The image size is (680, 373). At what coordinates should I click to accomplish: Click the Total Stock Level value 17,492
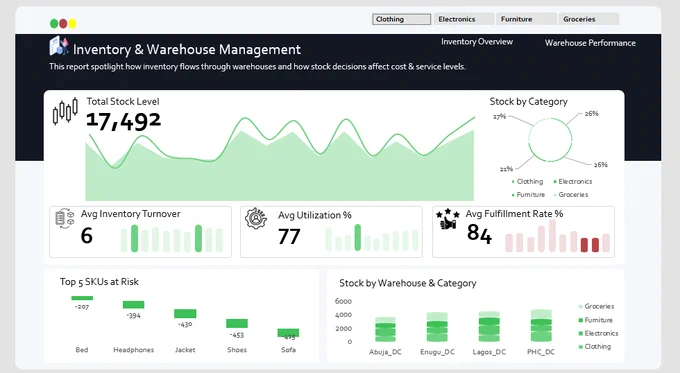(123, 121)
